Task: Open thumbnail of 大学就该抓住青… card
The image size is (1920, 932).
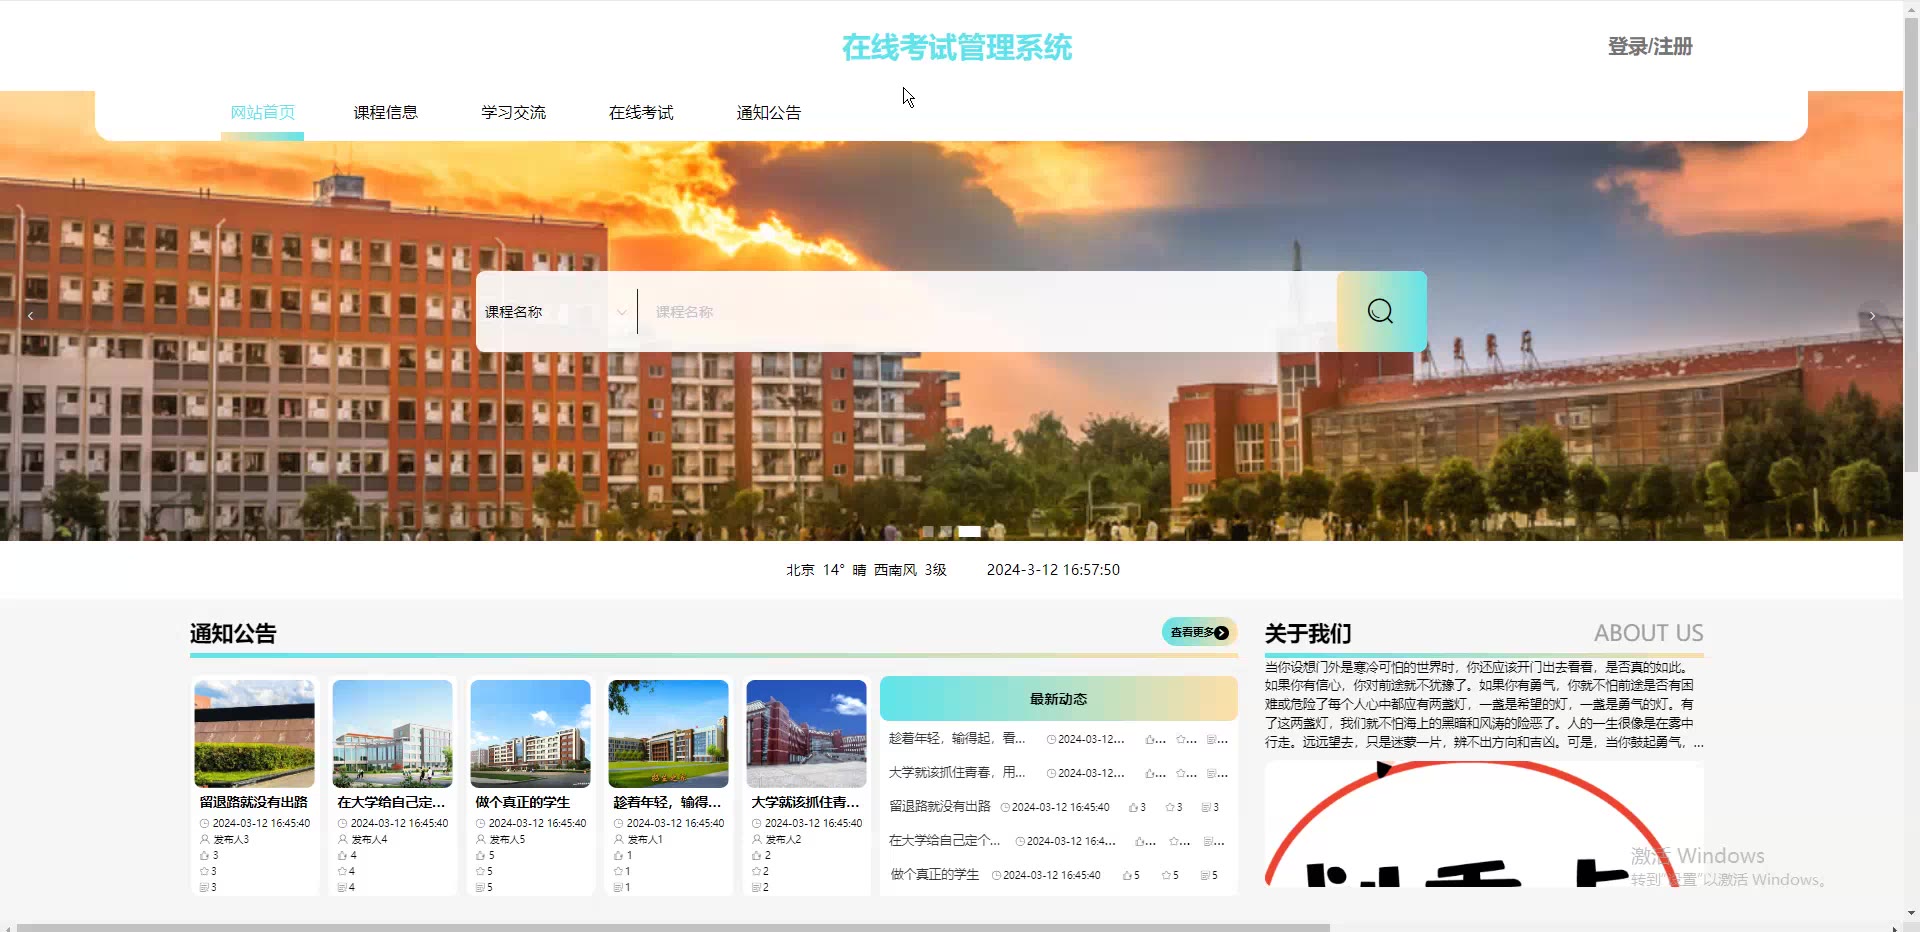Action: (x=807, y=734)
